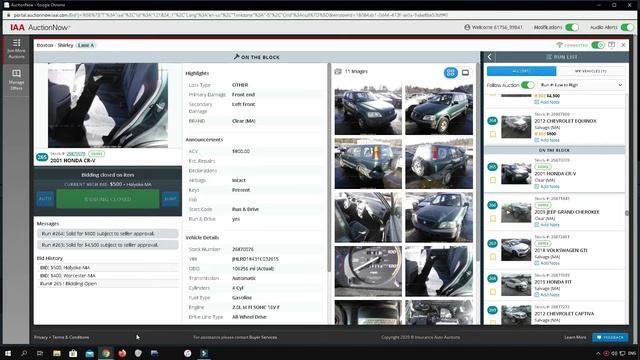Click the Run List header icon
This screenshot has height=360, width=640.
[x=549, y=57]
